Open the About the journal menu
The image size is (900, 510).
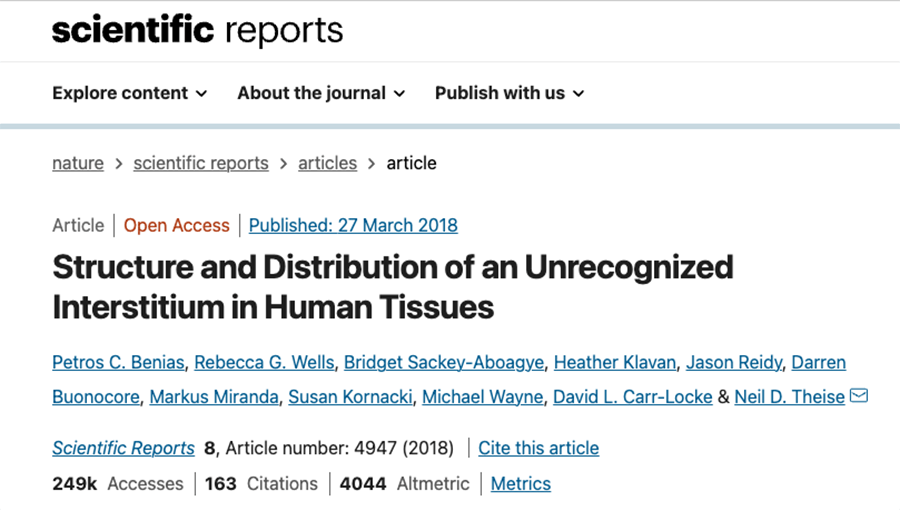pos(321,93)
